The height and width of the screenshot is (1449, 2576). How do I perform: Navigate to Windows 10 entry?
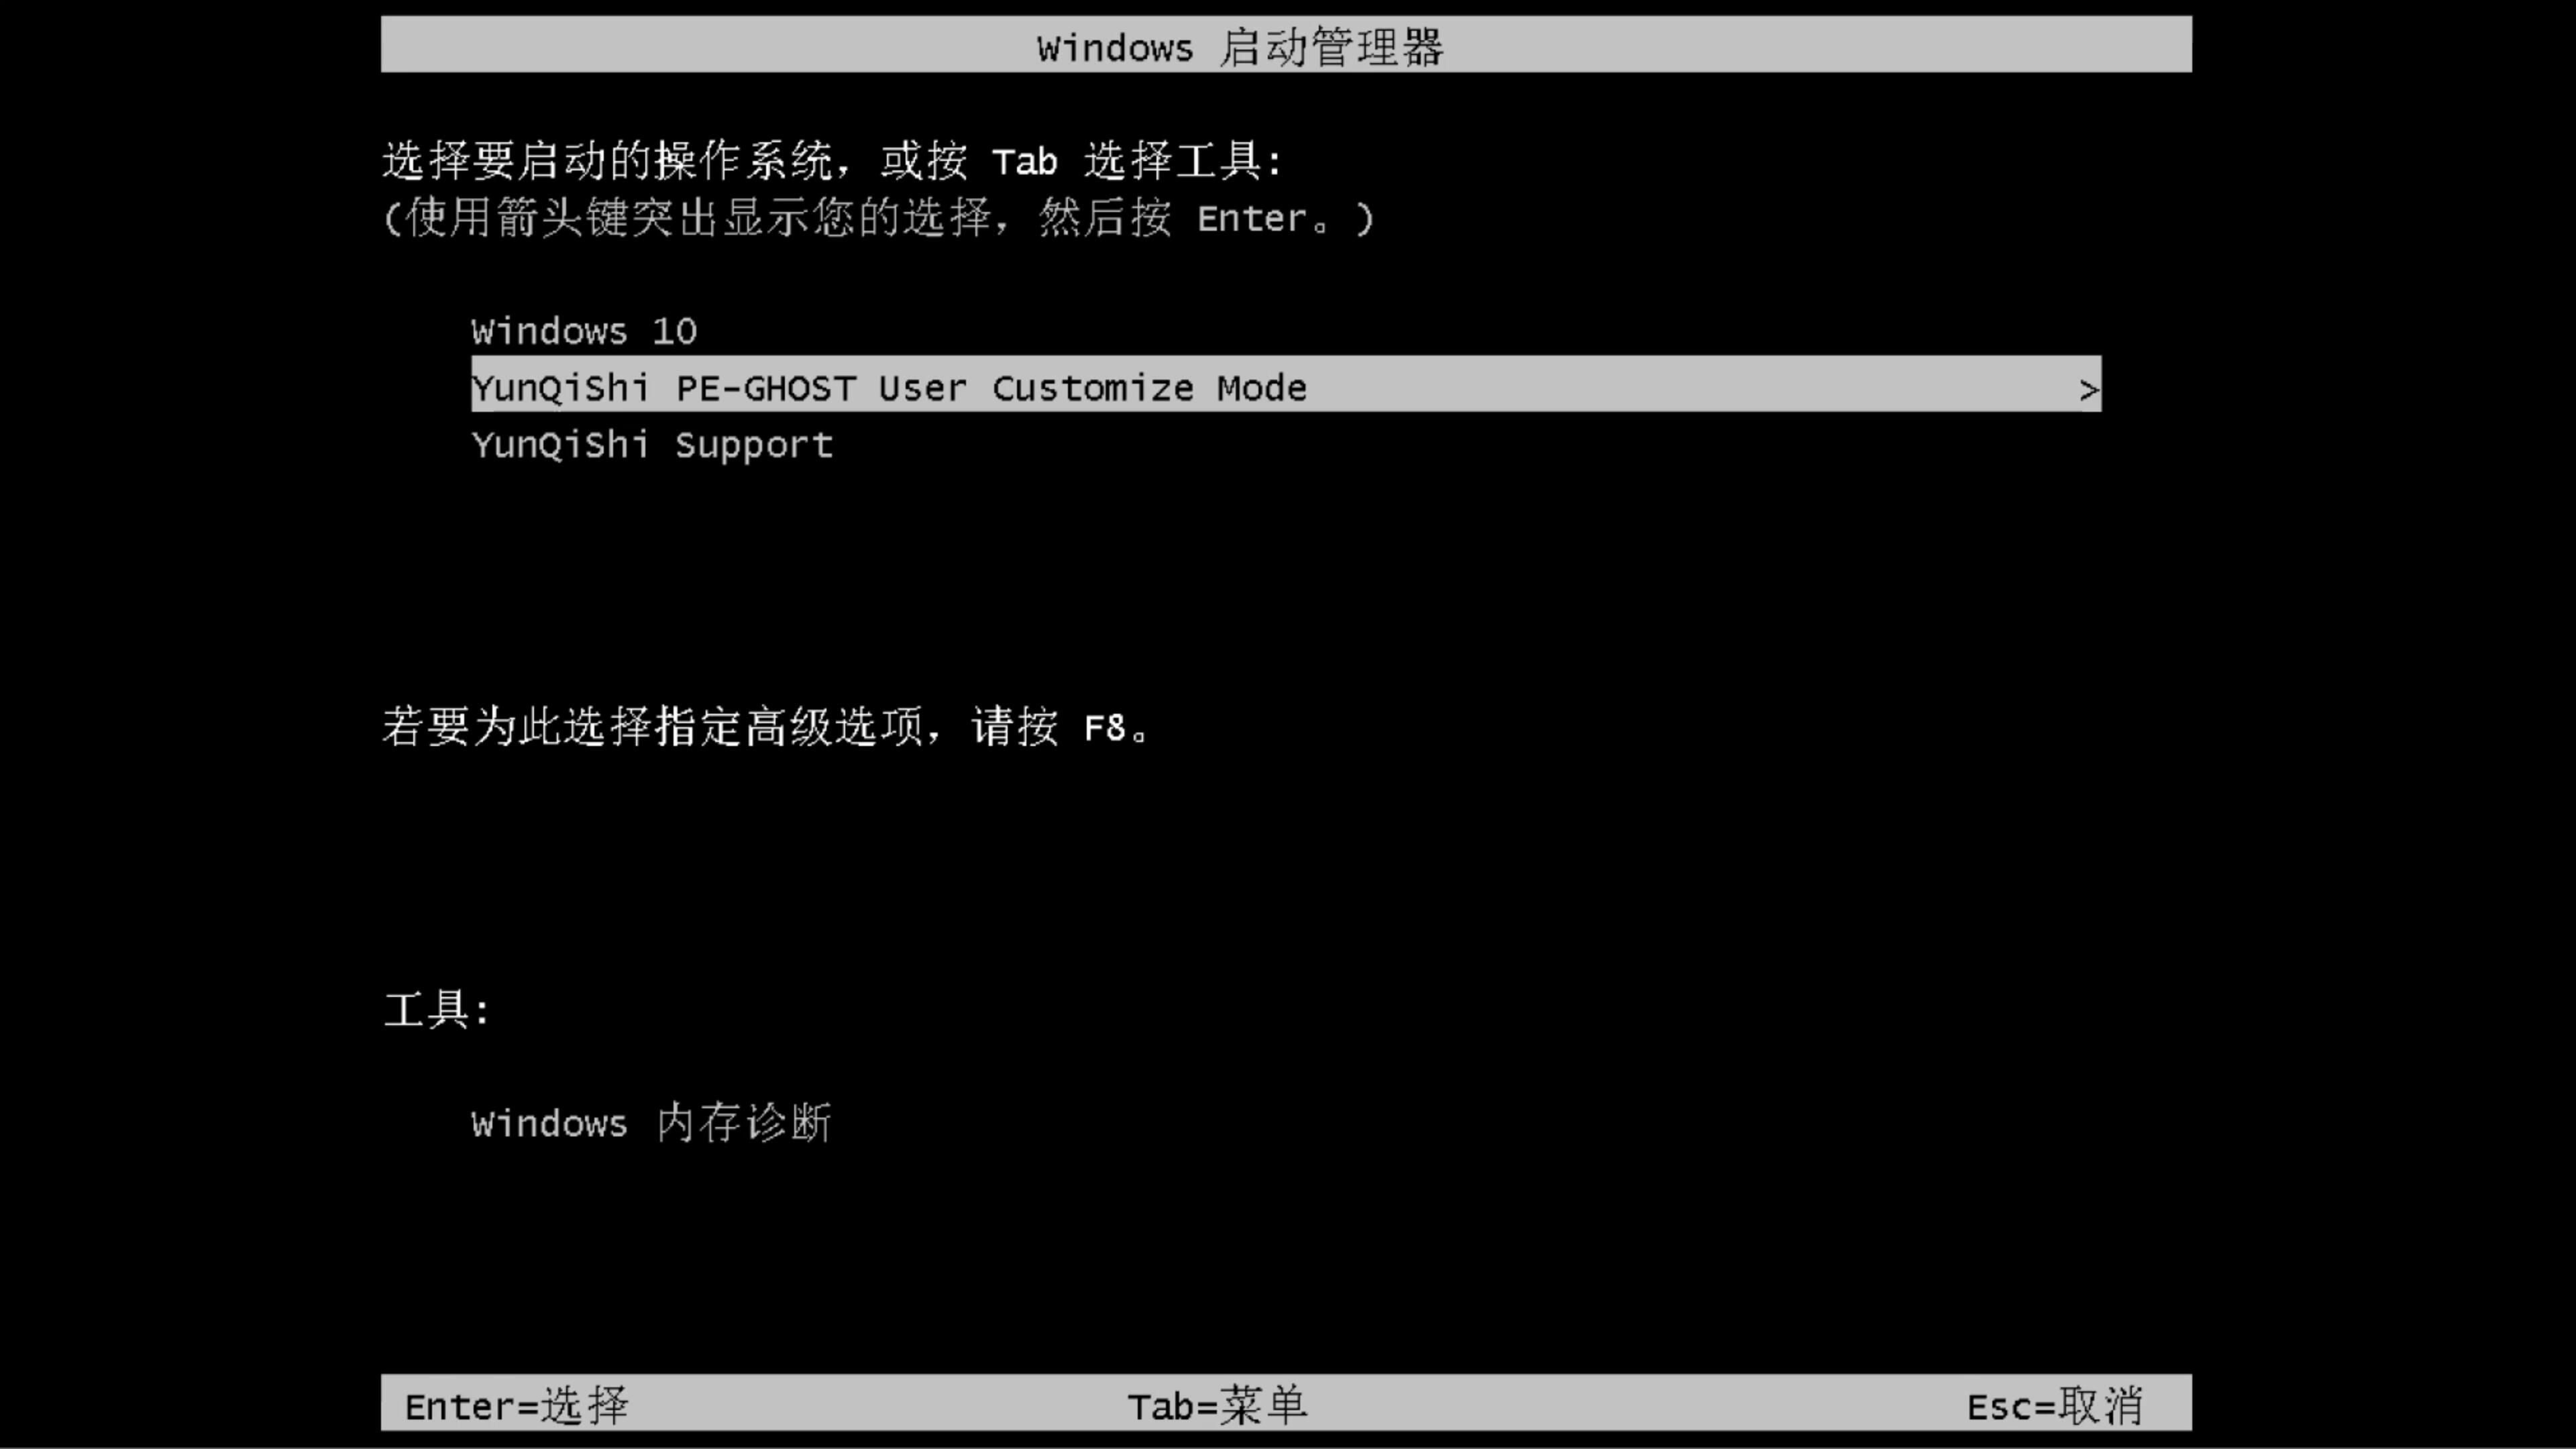(584, 331)
